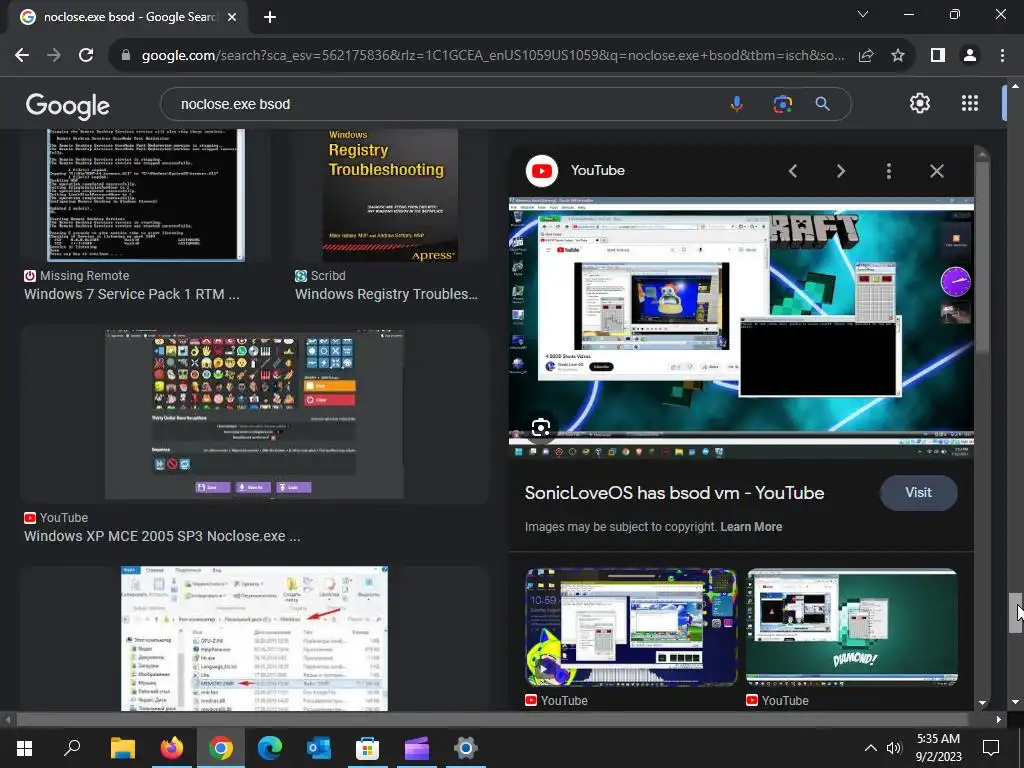Open the large preview image
Image resolution: width=1024 pixels, height=768 pixels.
pyautogui.click(x=741, y=327)
